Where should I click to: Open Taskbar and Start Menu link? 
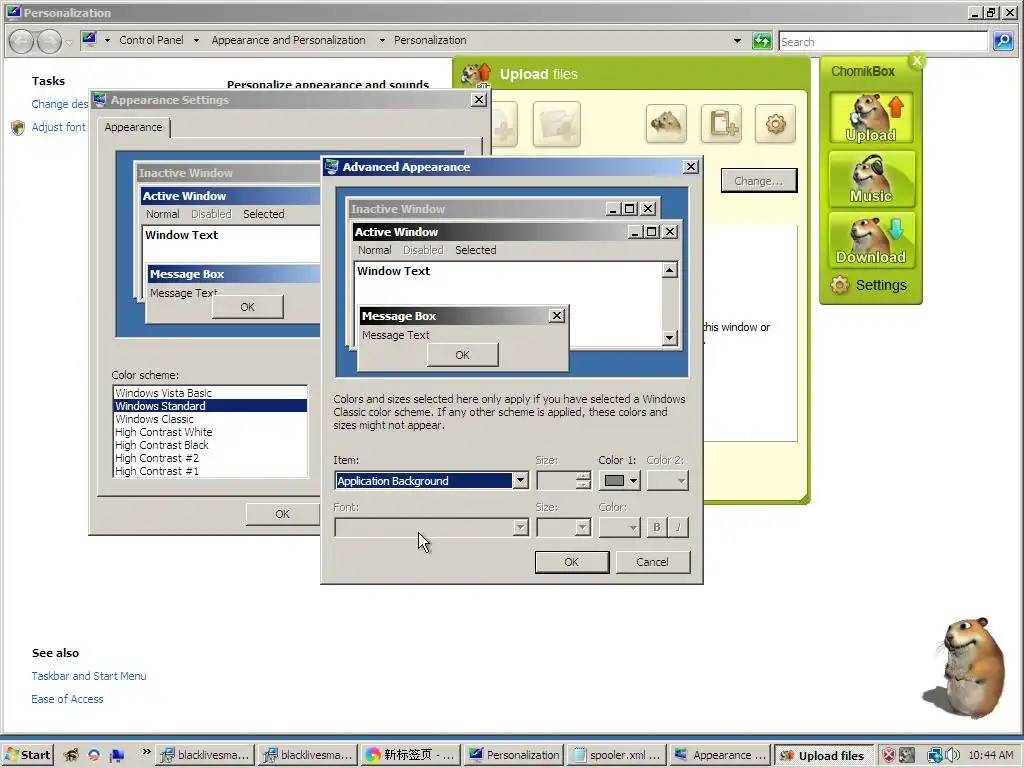[x=89, y=676]
